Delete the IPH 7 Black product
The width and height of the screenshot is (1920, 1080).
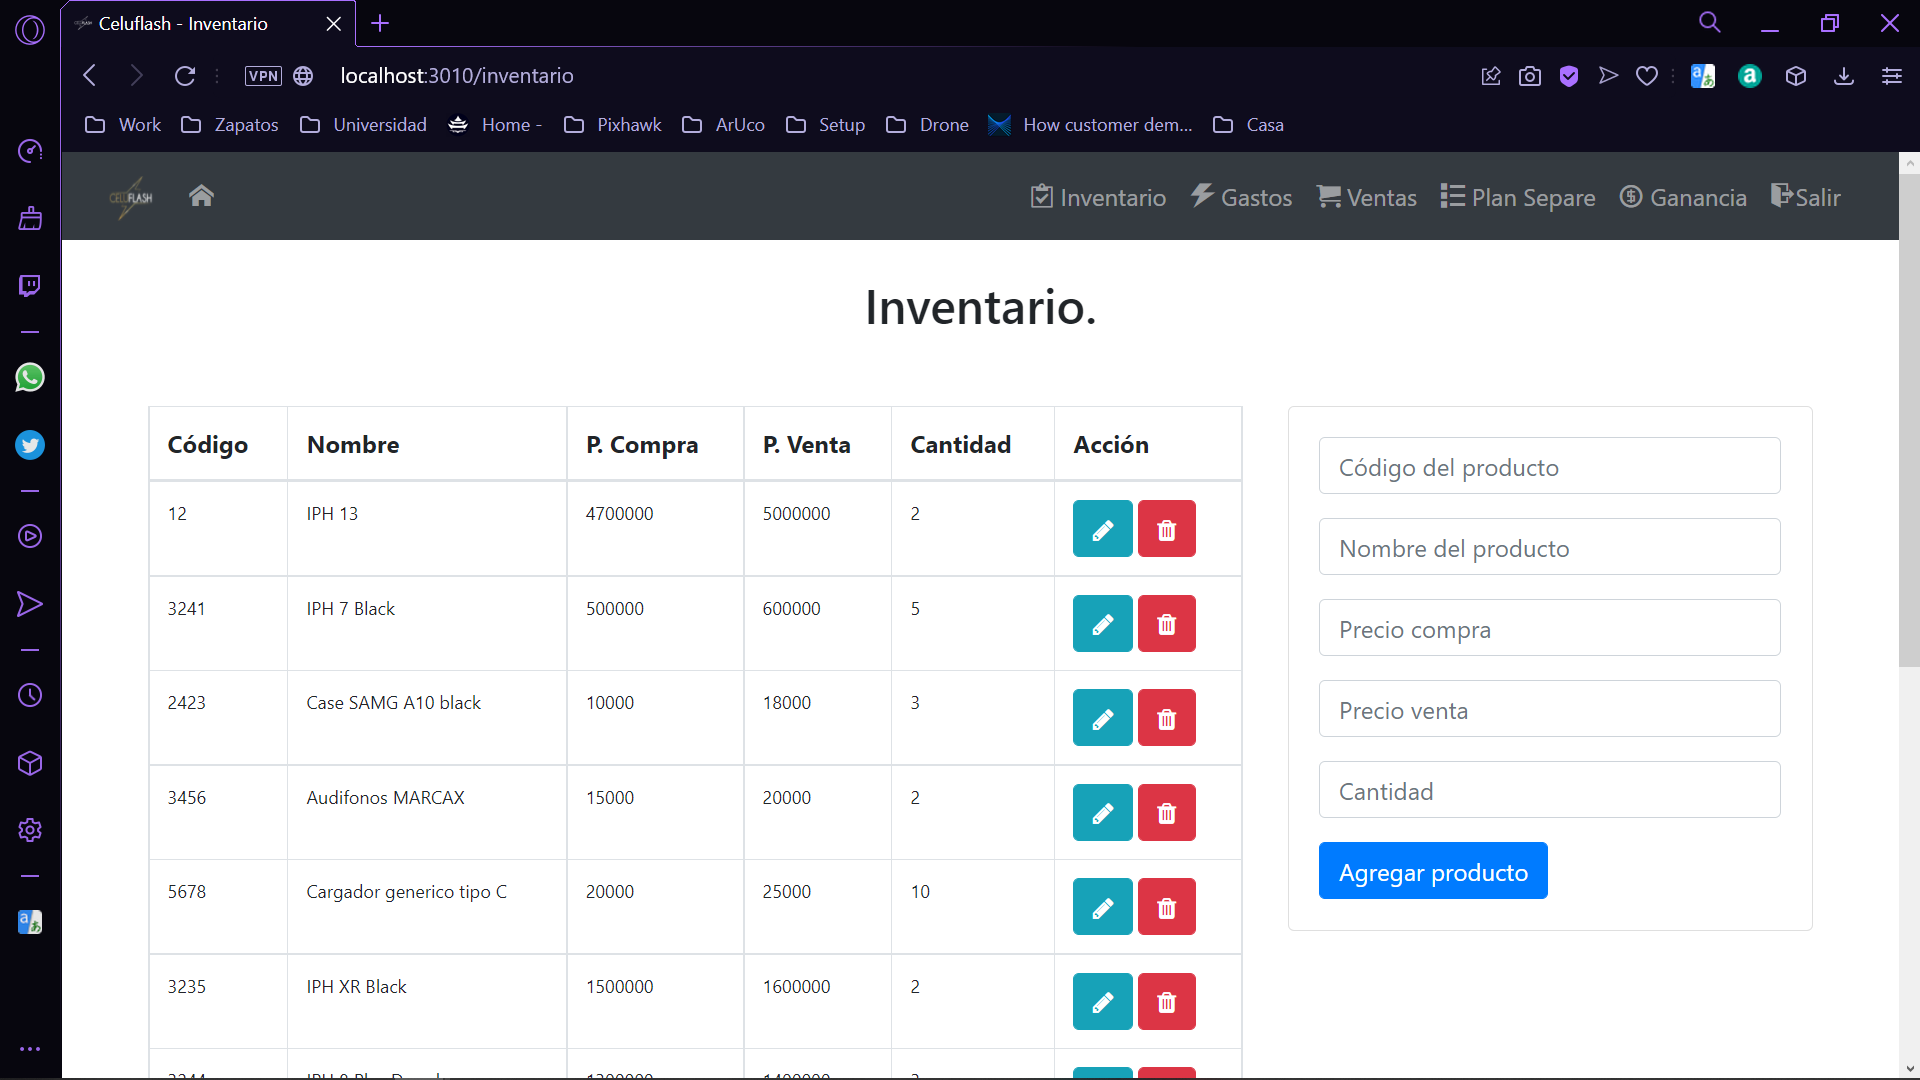pyautogui.click(x=1166, y=624)
